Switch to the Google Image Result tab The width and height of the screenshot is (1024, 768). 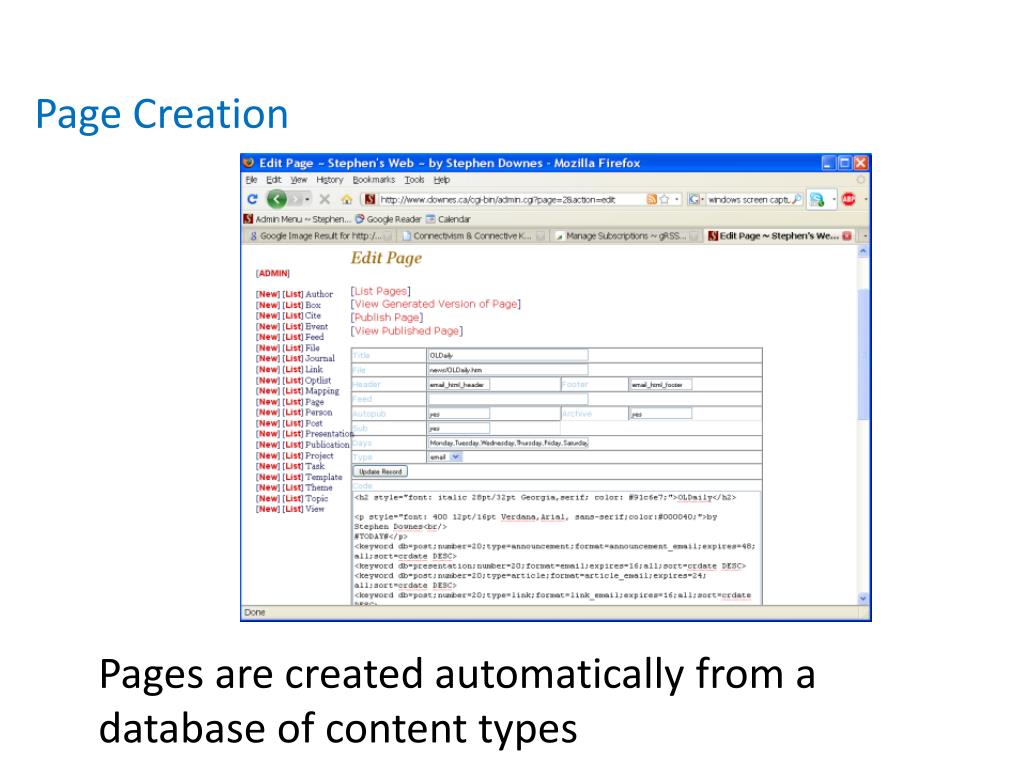[319, 236]
